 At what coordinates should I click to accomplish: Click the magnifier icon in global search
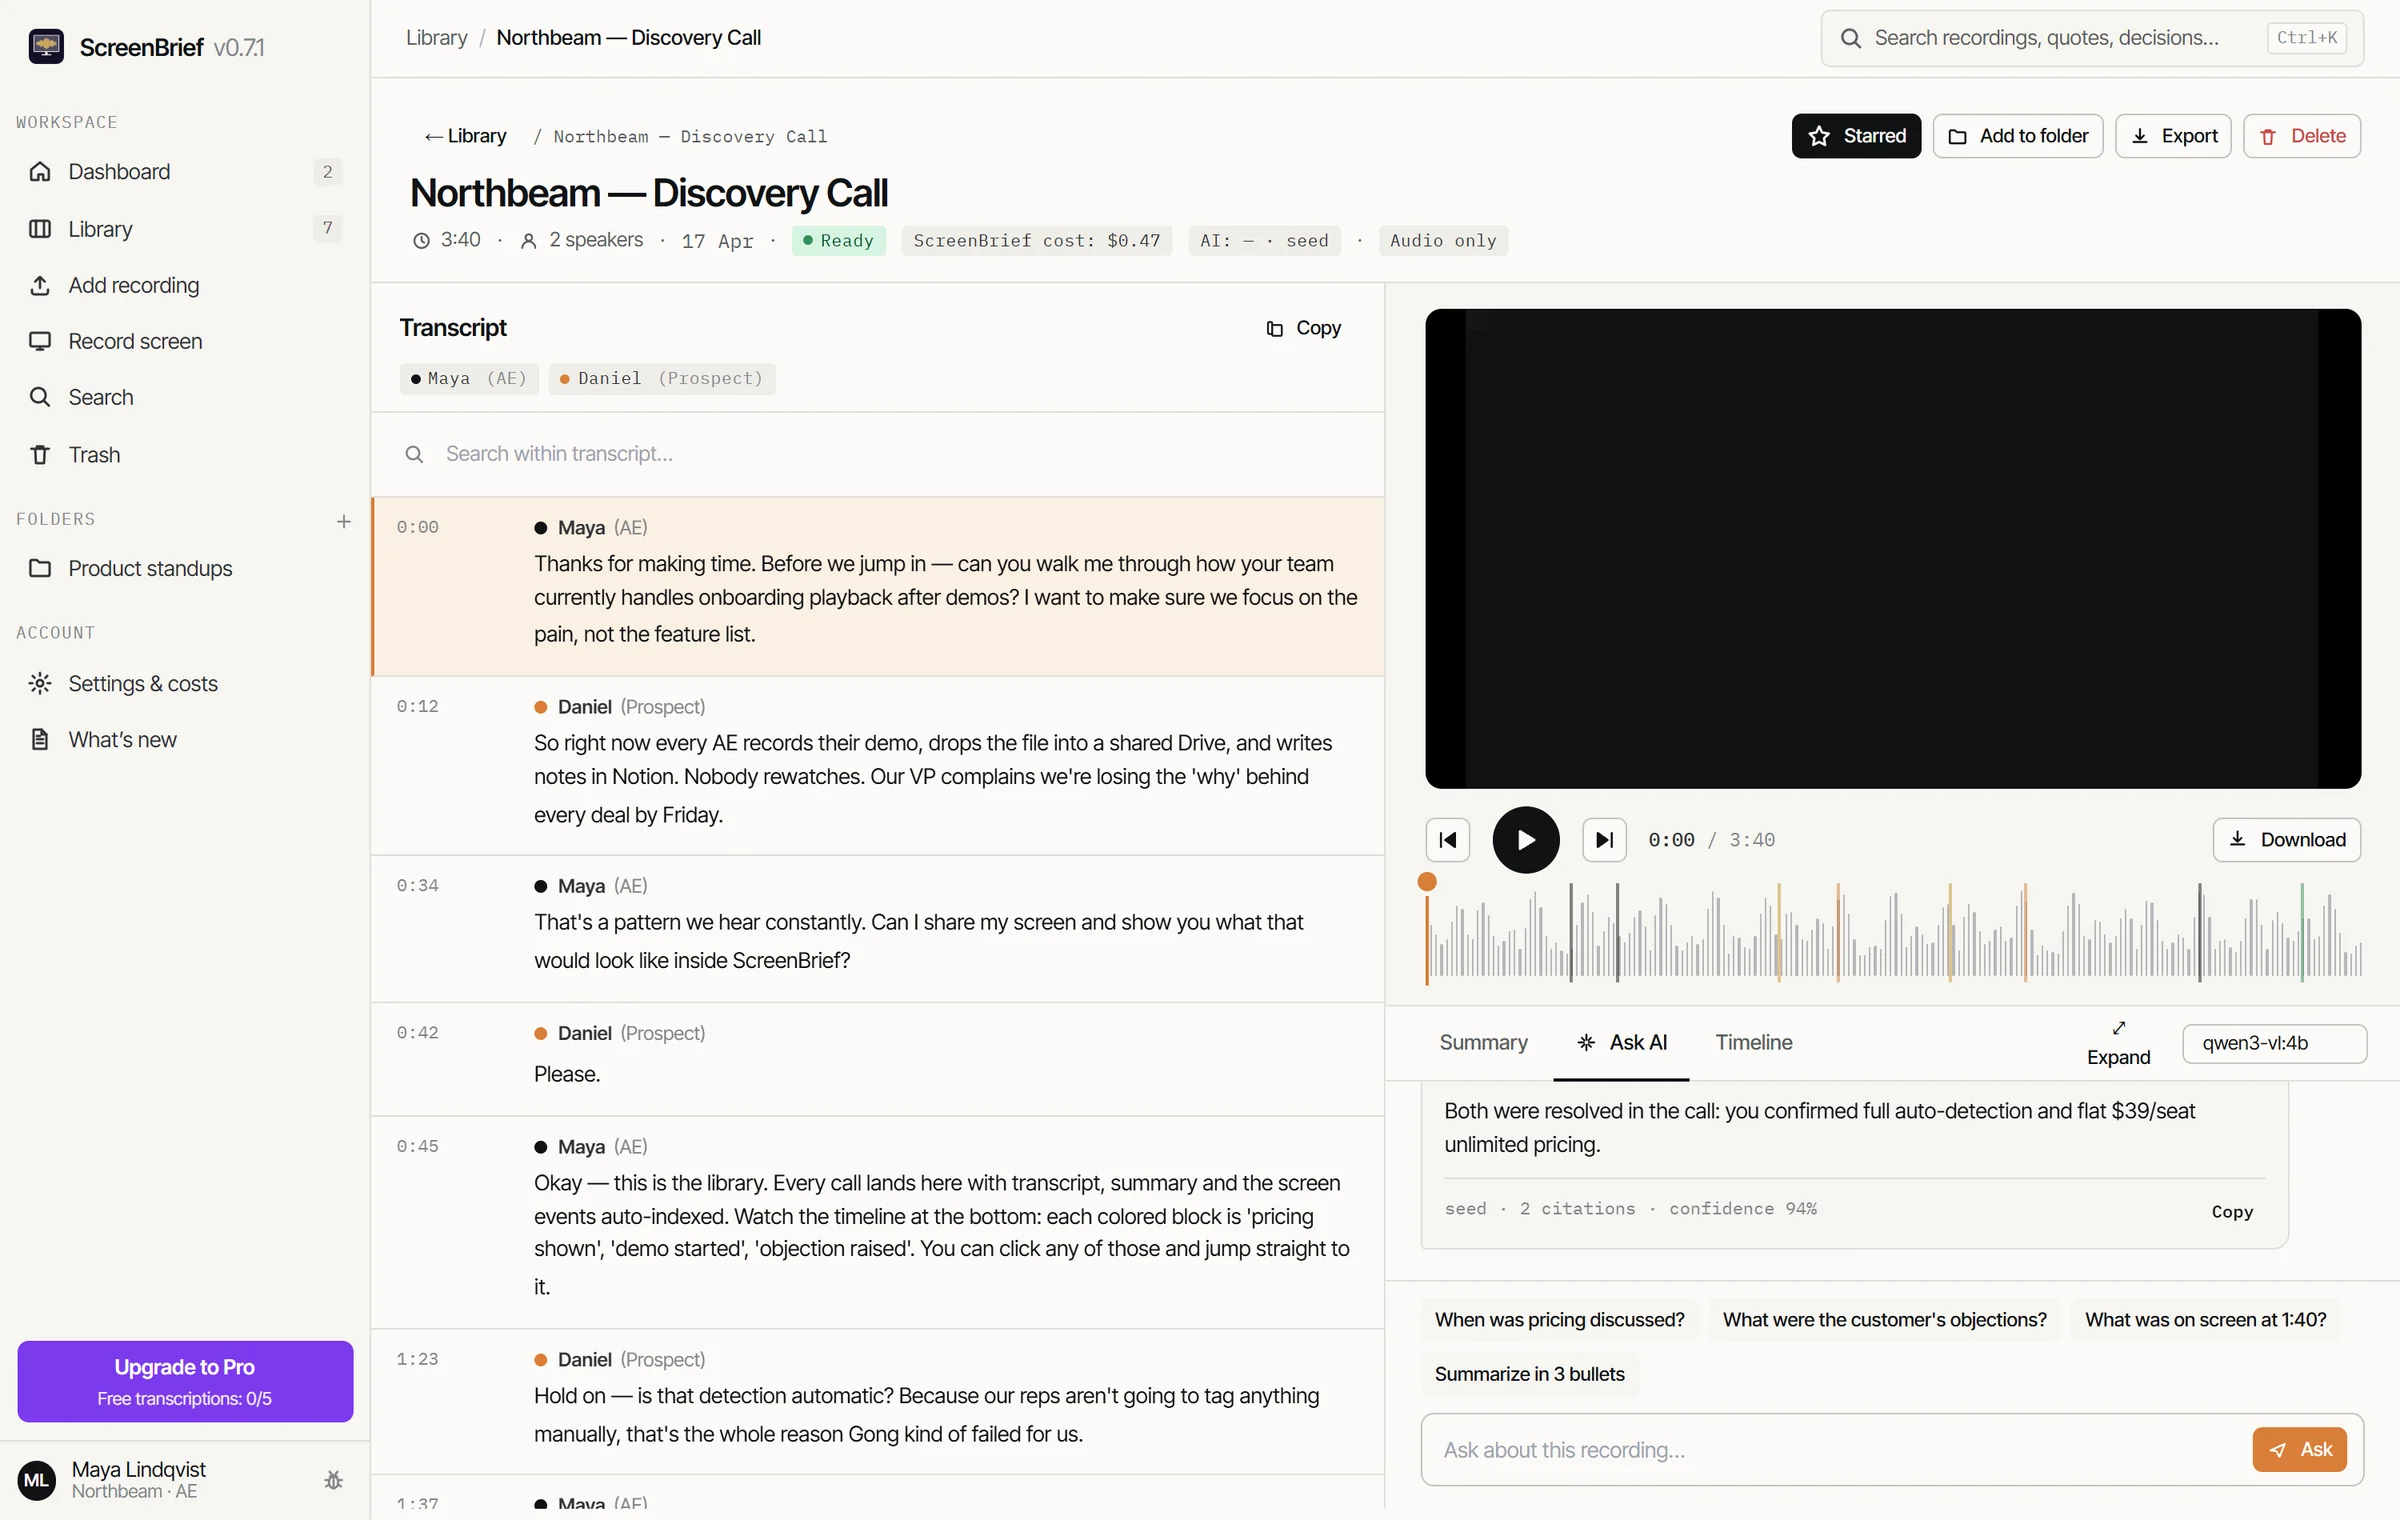(1851, 38)
